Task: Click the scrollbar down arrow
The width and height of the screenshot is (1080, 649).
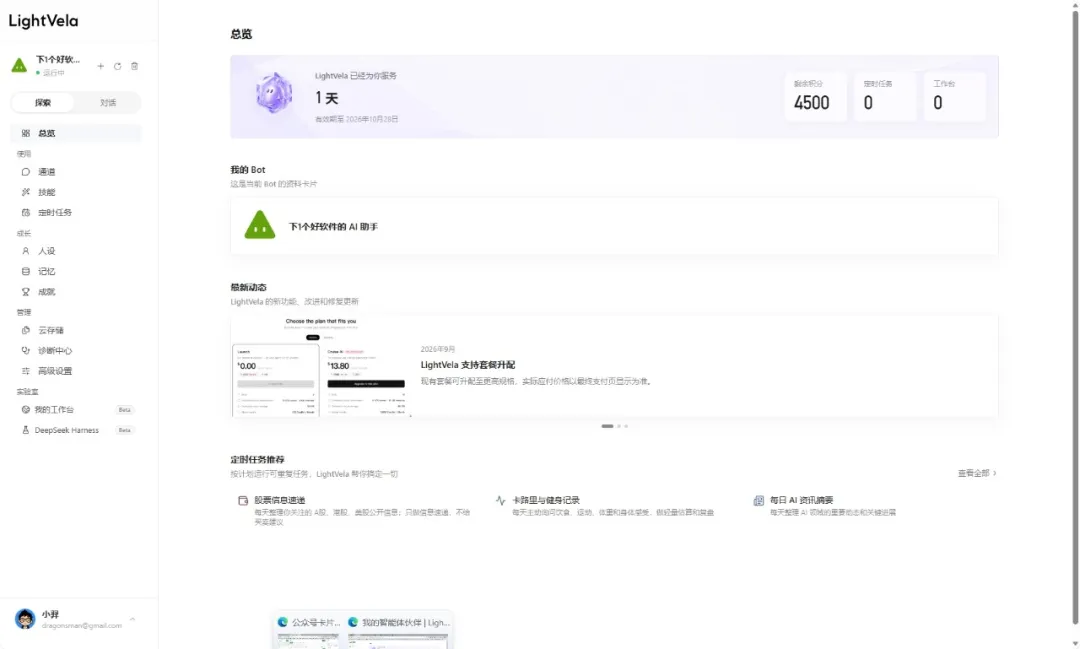Action: tap(1075, 643)
